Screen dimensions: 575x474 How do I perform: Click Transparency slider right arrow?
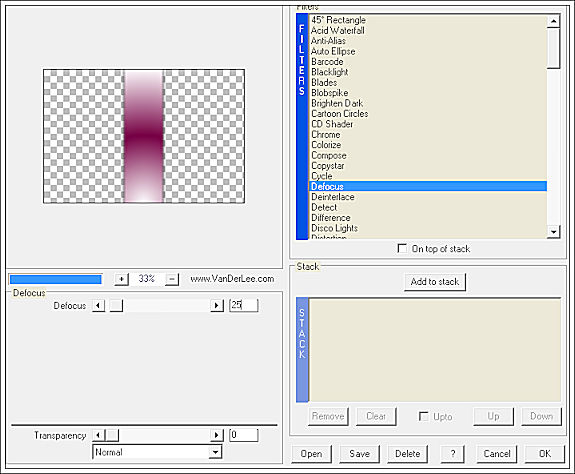217,435
